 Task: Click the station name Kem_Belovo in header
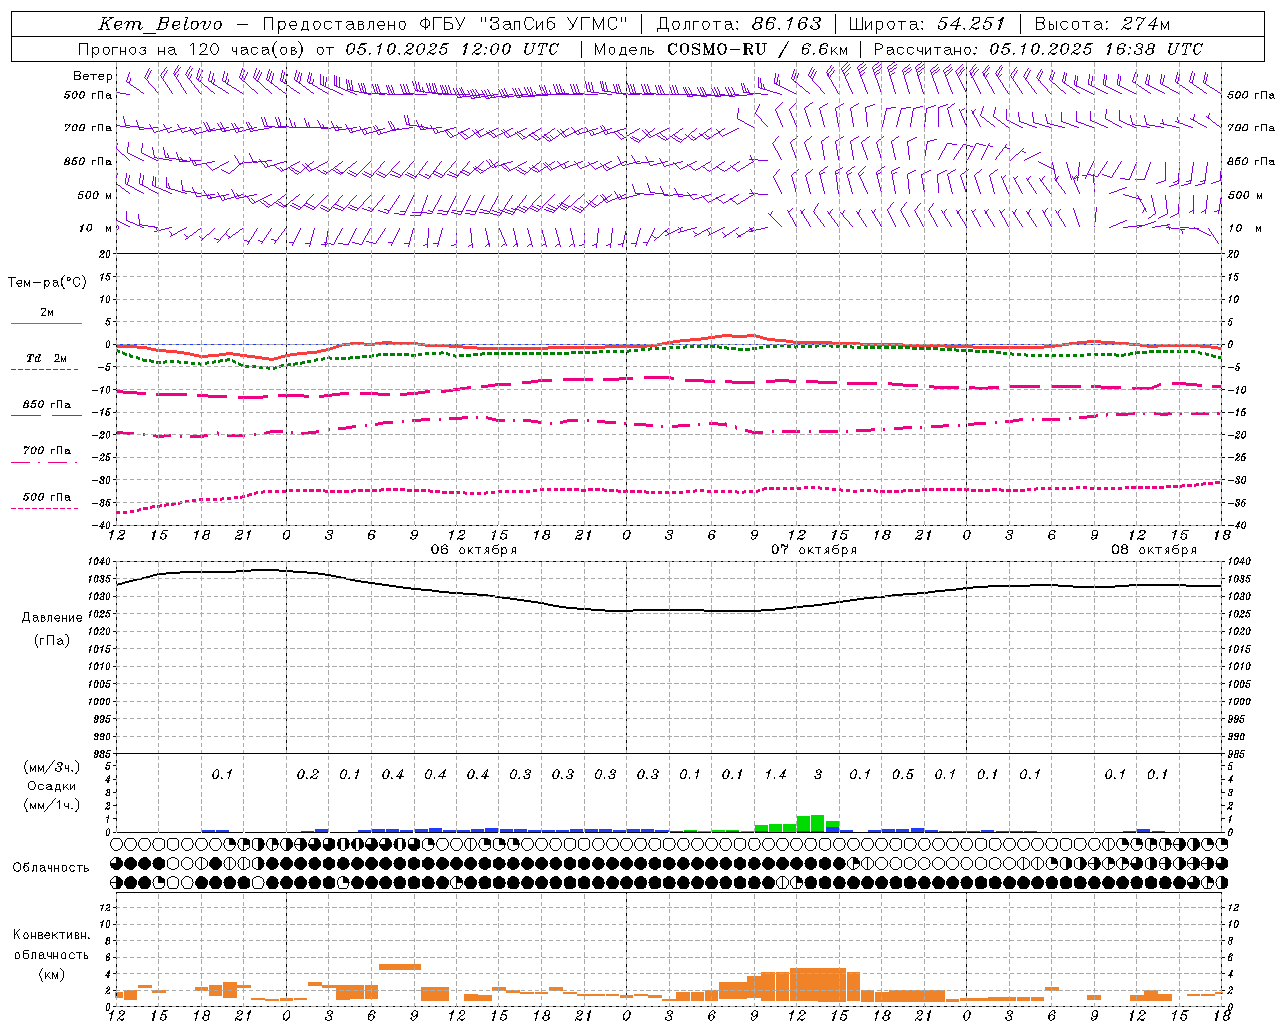(160, 24)
